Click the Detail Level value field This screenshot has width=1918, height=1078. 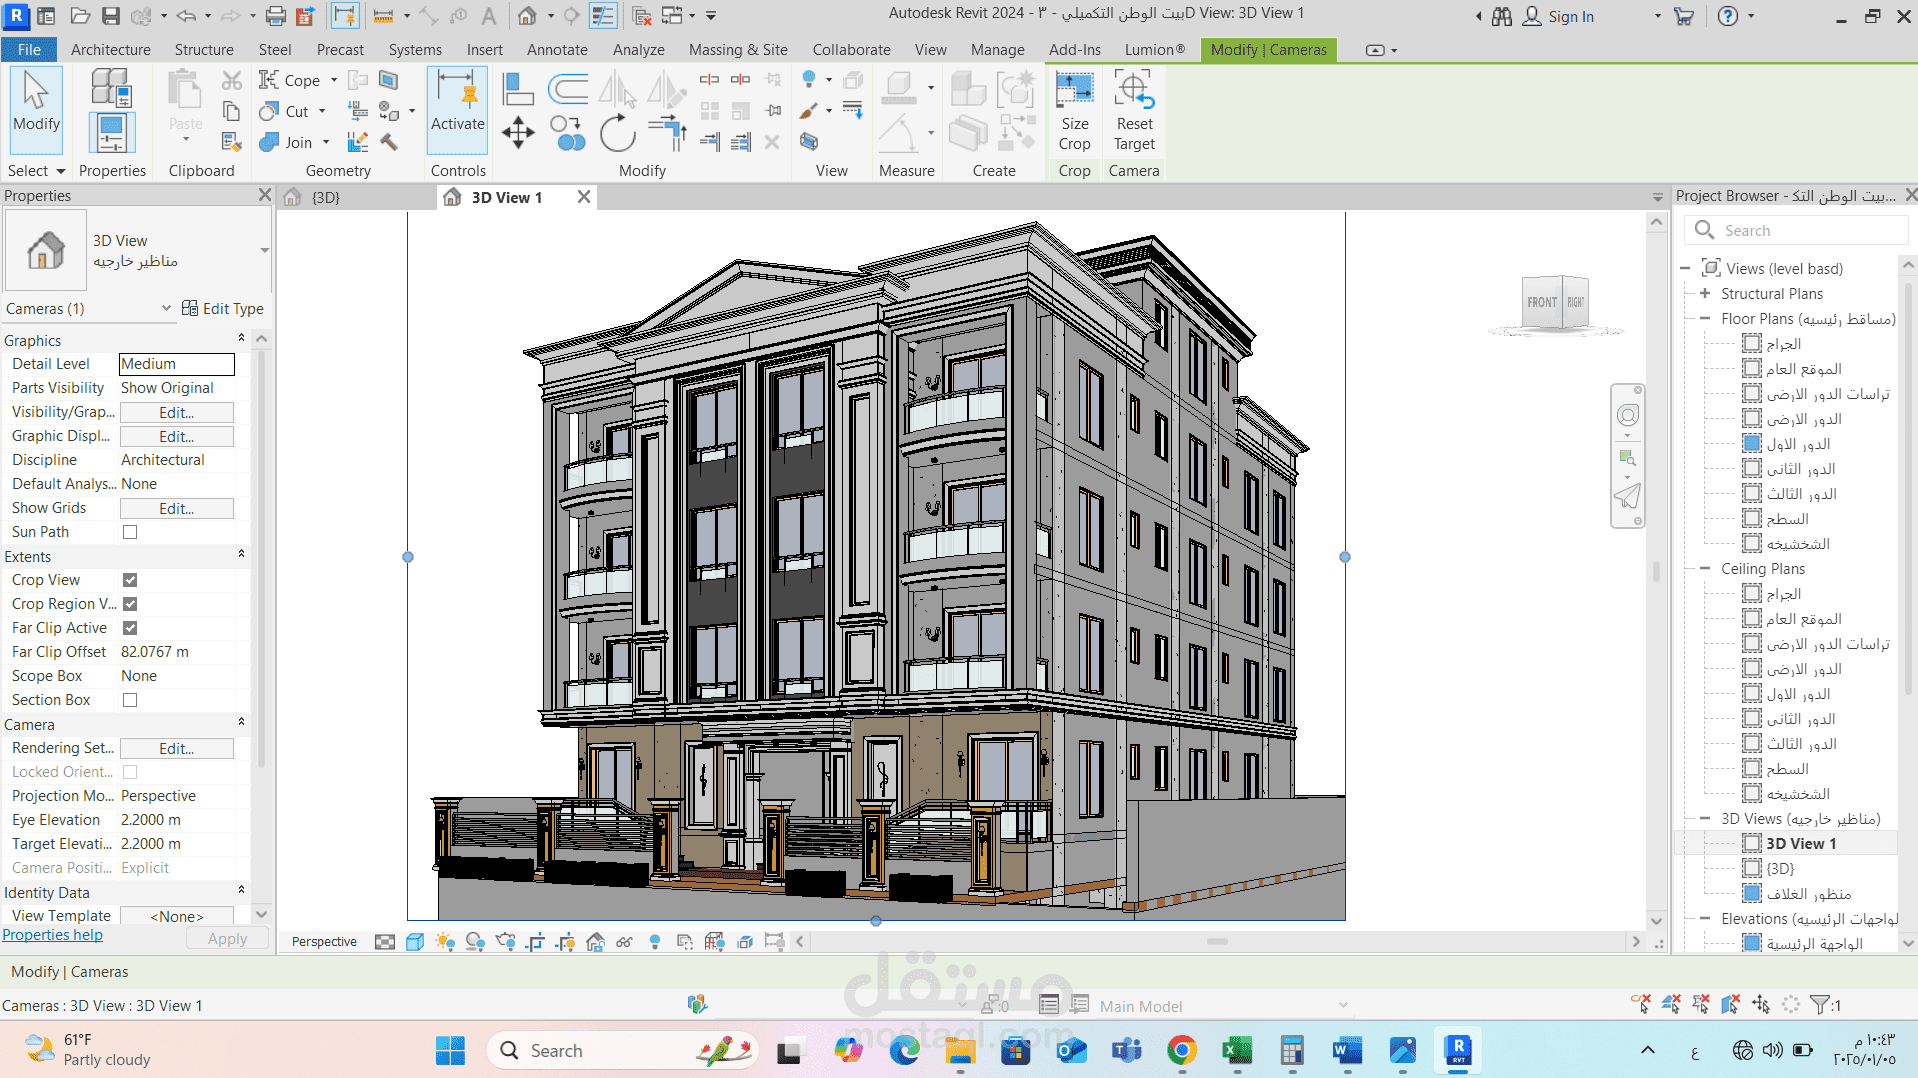pos(177,364)
